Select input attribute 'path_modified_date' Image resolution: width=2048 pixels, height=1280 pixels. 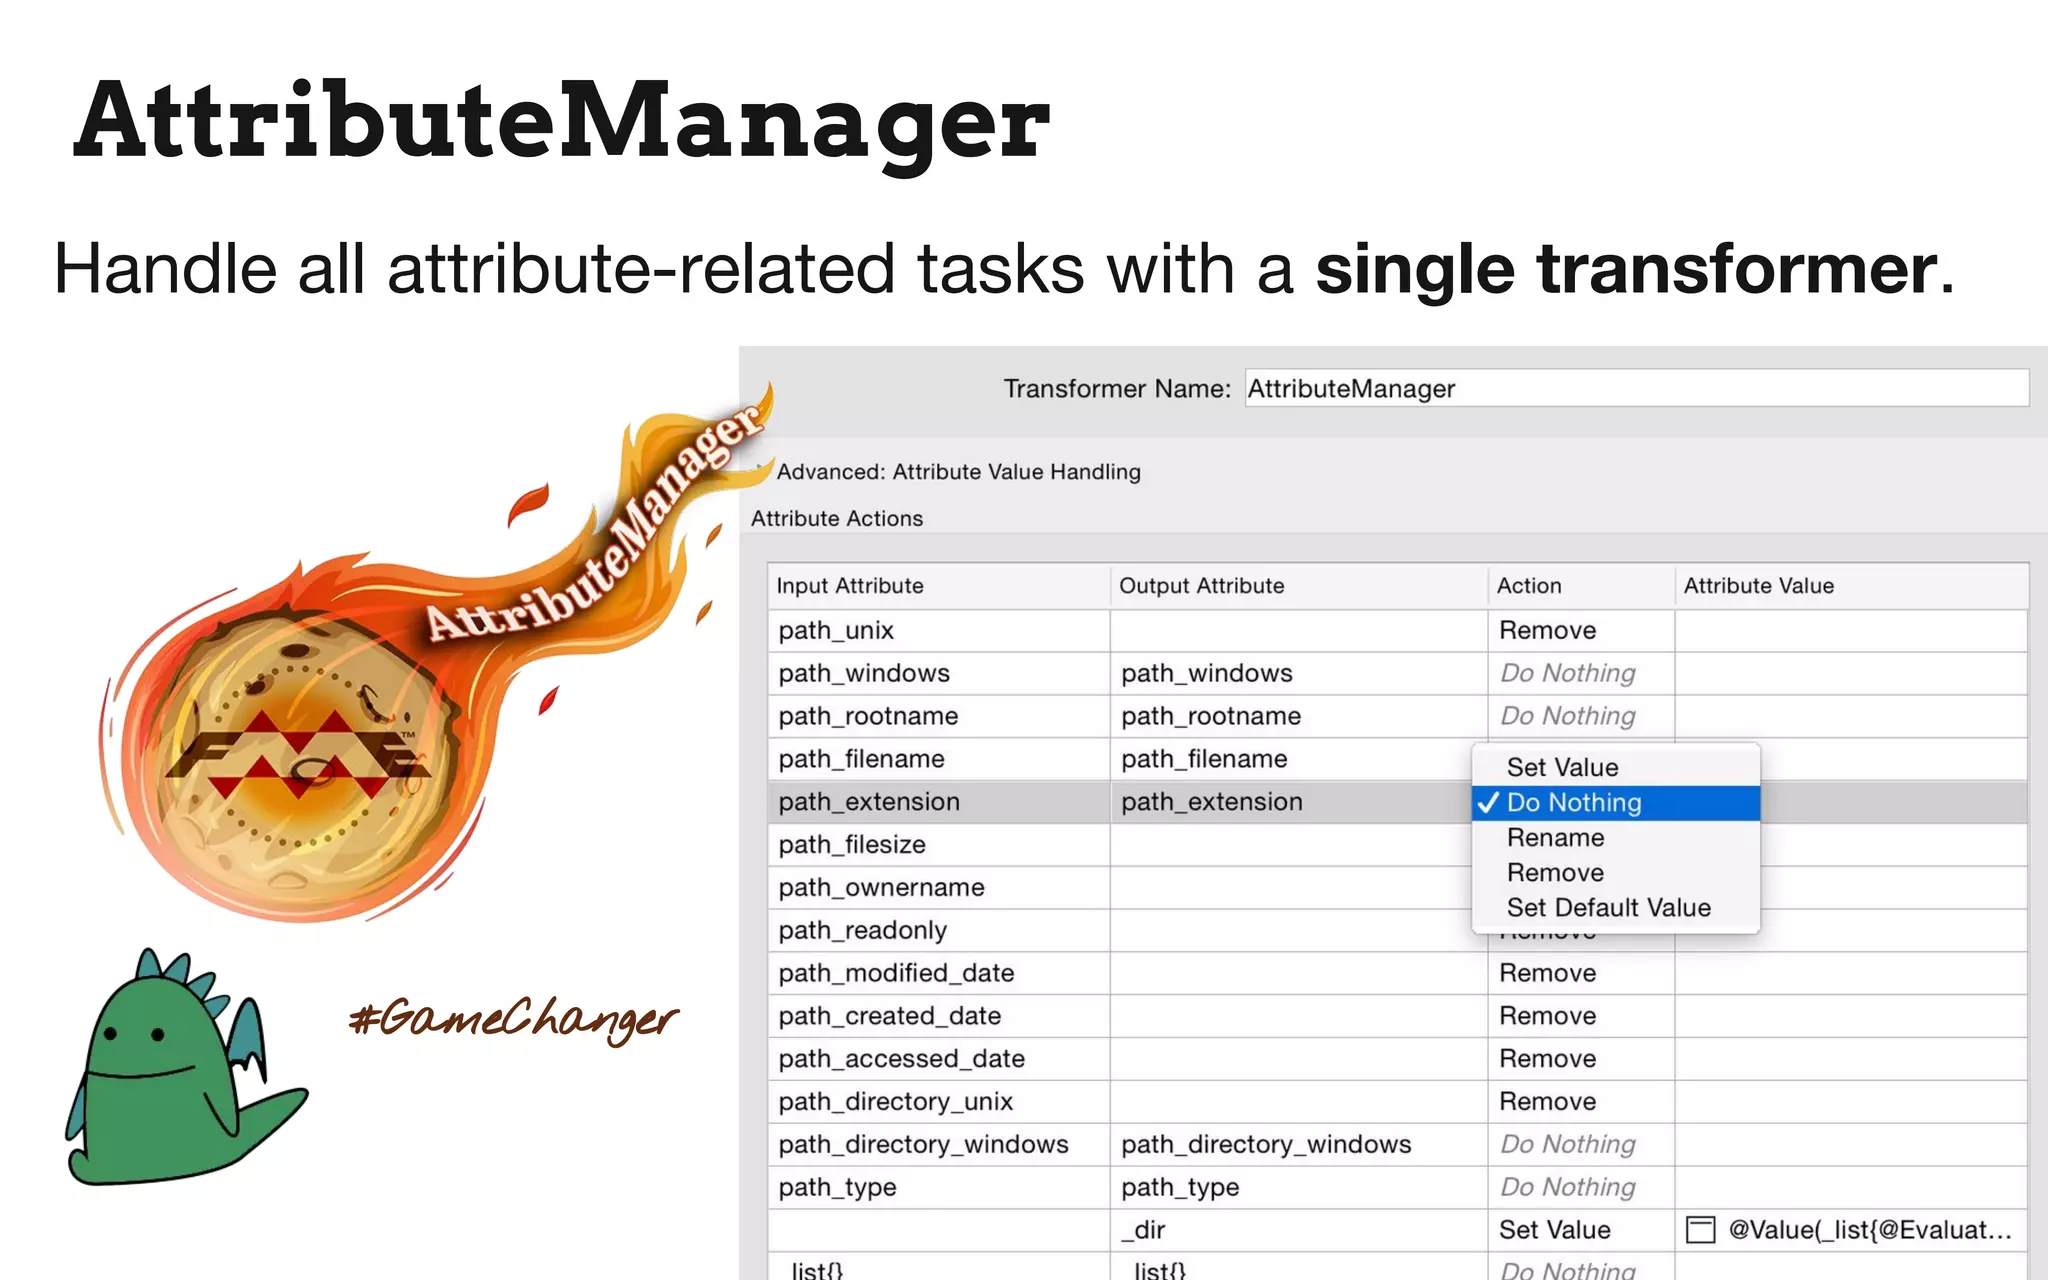pyautogui.click(x=939, y=974)
